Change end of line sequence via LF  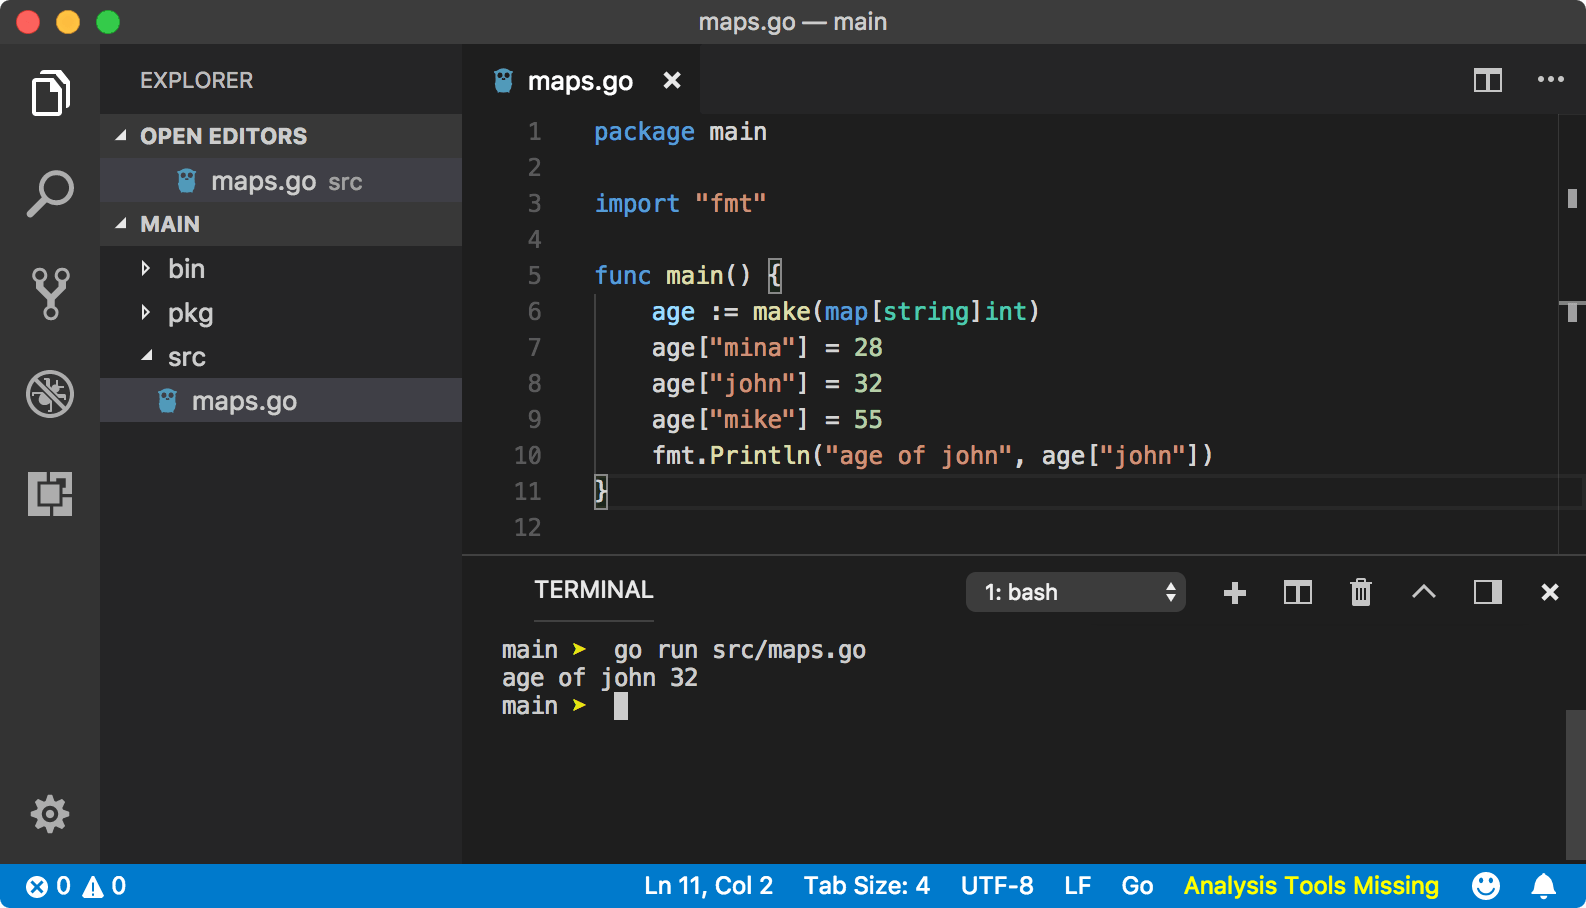click(1077, 886)
